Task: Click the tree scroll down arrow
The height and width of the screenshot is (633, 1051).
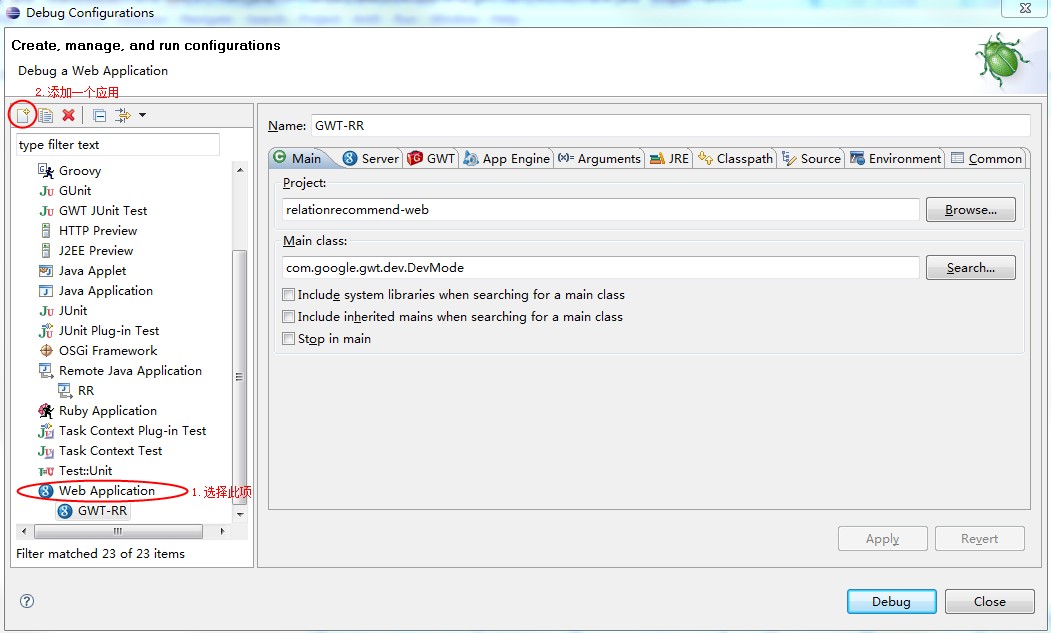Action: click(240, 515)
